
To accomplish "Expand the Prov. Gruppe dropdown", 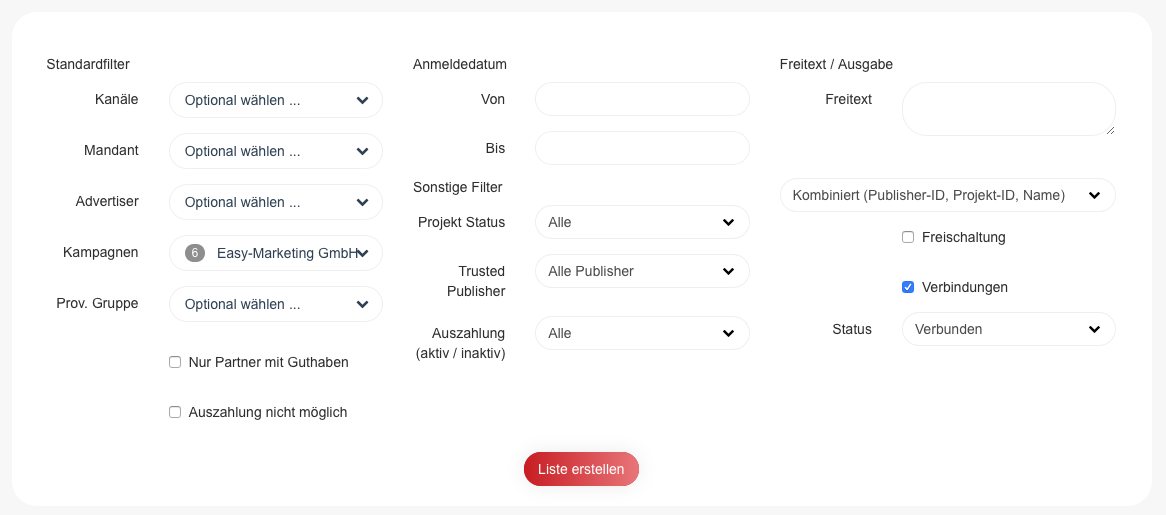I will 275,304.
